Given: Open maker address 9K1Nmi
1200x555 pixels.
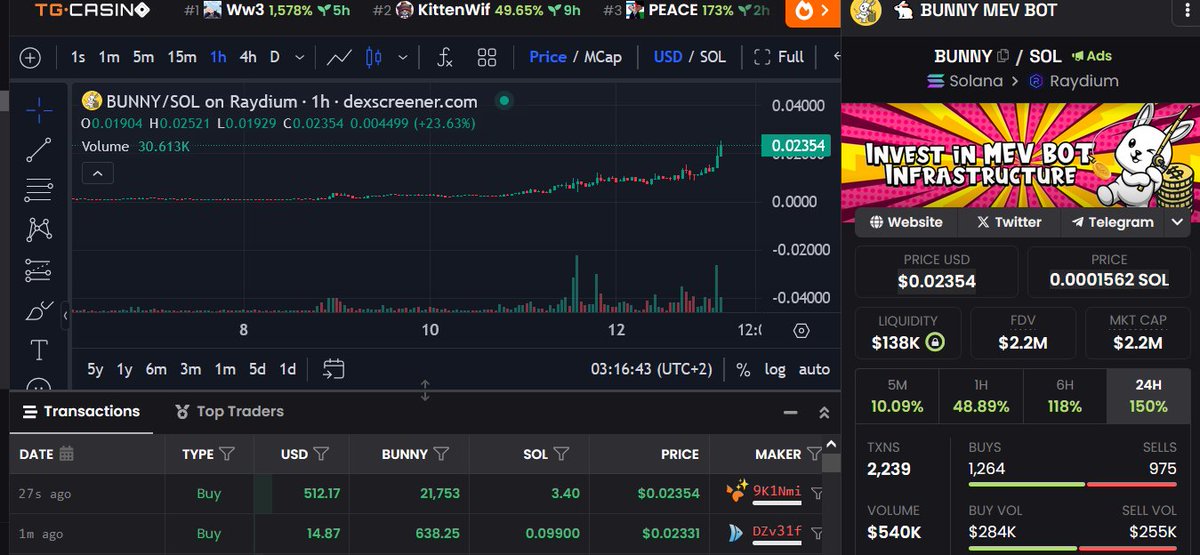Looking at the screenshot, I should [x=777, y=492].
